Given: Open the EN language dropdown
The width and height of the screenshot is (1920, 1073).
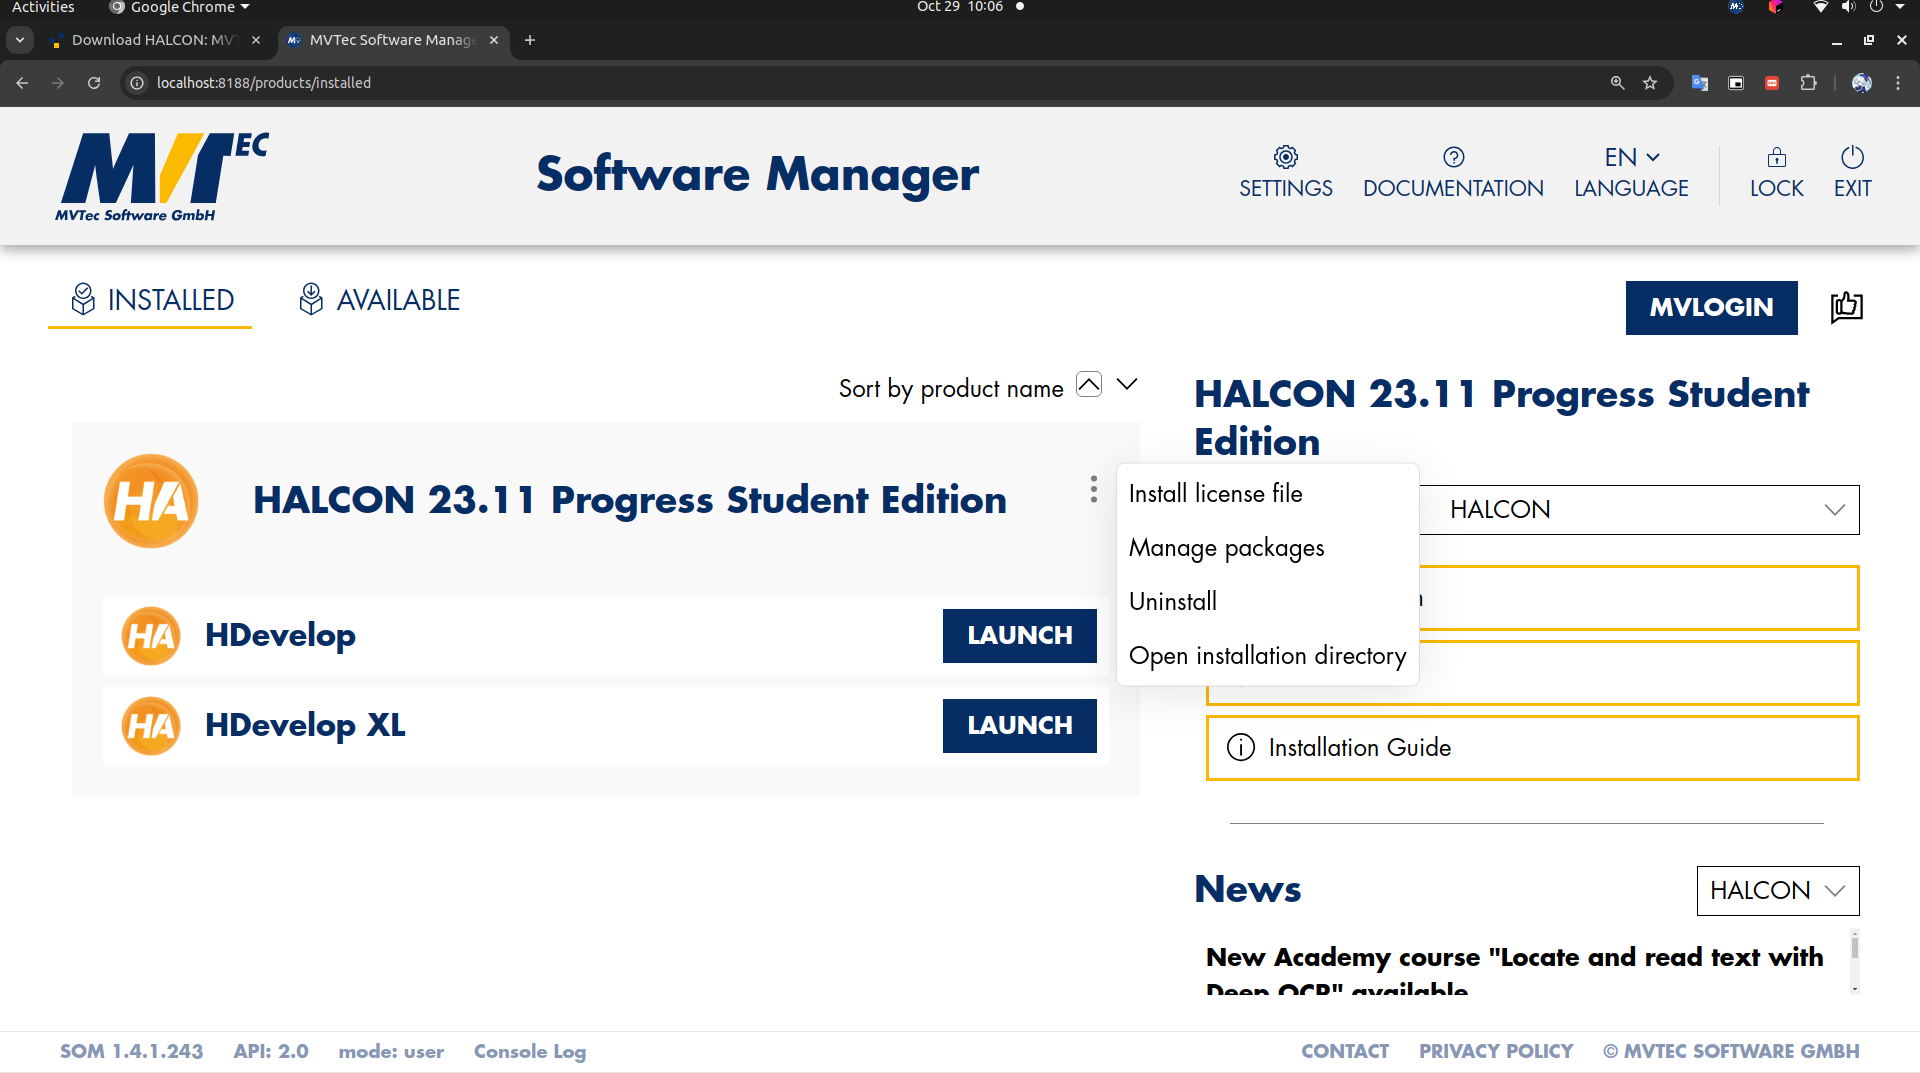Looking at the screenshot, I should click(x=1632, y=157).
